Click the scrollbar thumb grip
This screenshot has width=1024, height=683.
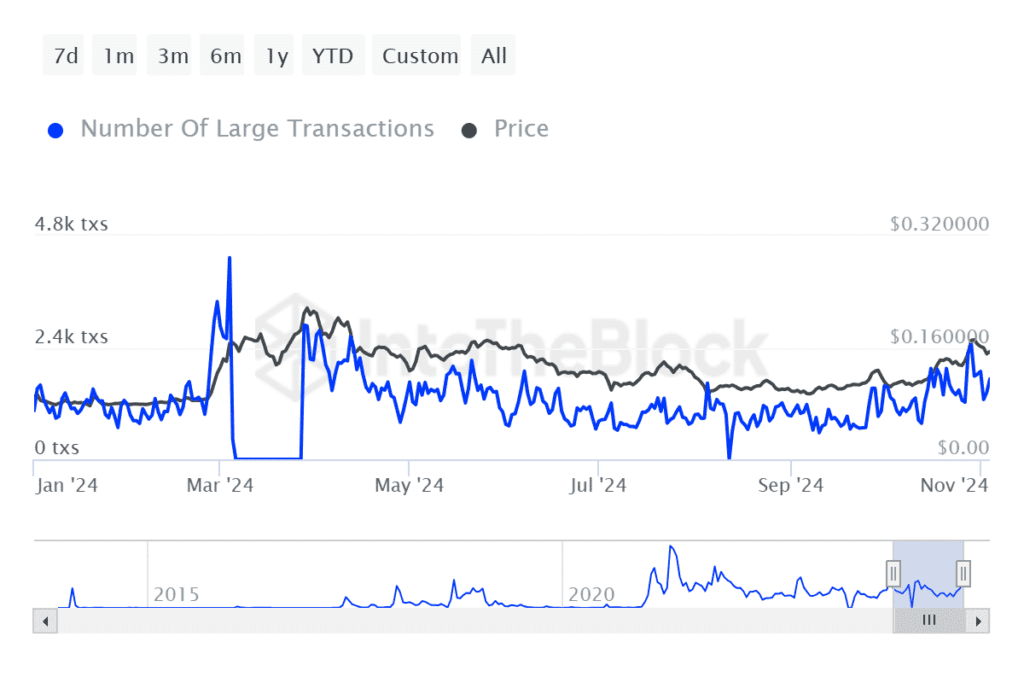point(929,620)
